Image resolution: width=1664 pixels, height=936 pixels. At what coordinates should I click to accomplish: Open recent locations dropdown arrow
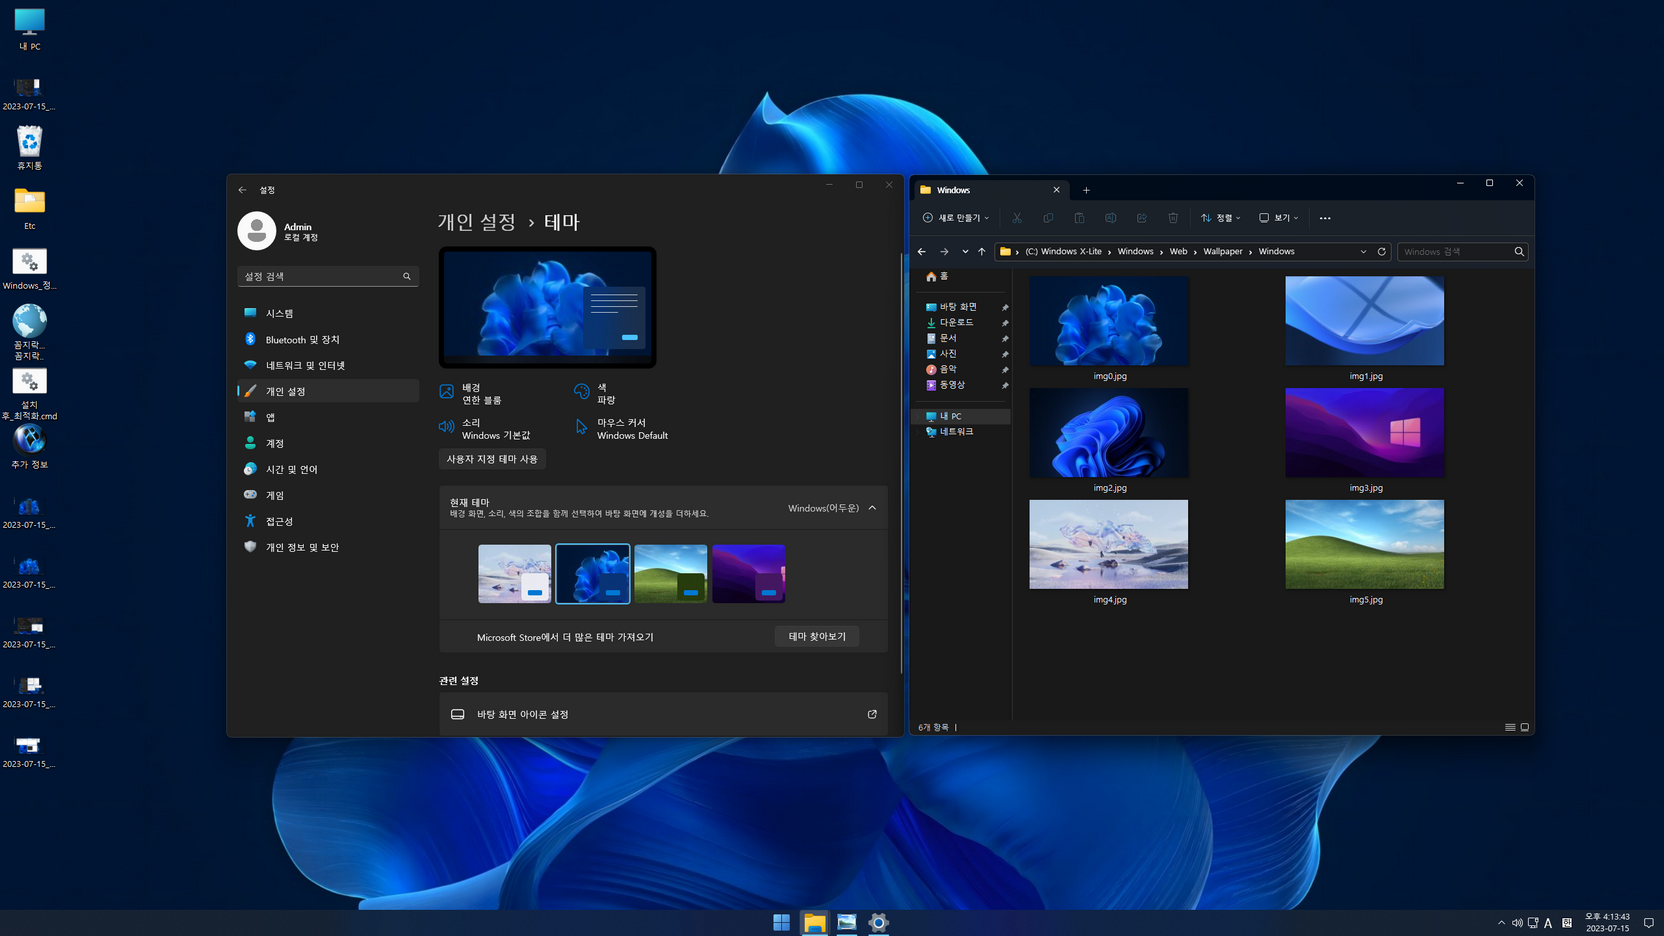[965, 252]
